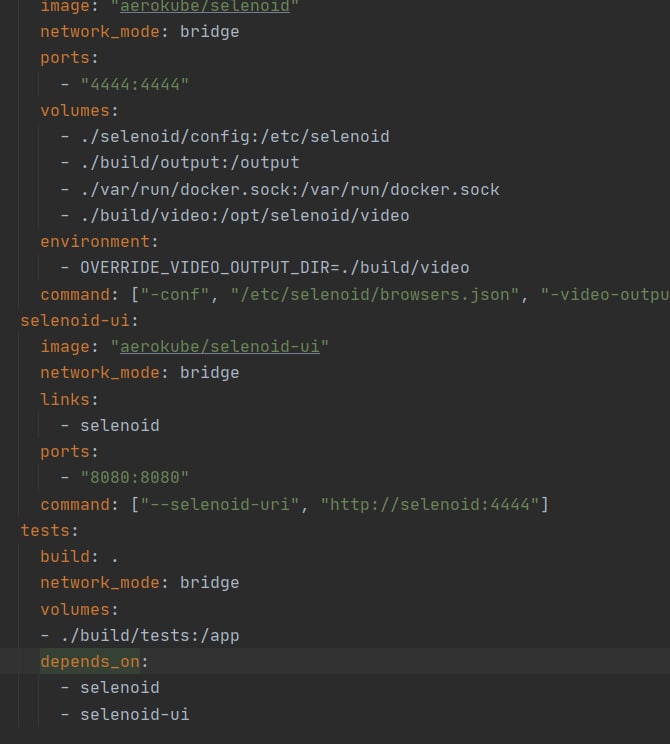Click selenoid entry under depends_on
Image resolution: width=670 pixels, height=744 pixels.
120,688
